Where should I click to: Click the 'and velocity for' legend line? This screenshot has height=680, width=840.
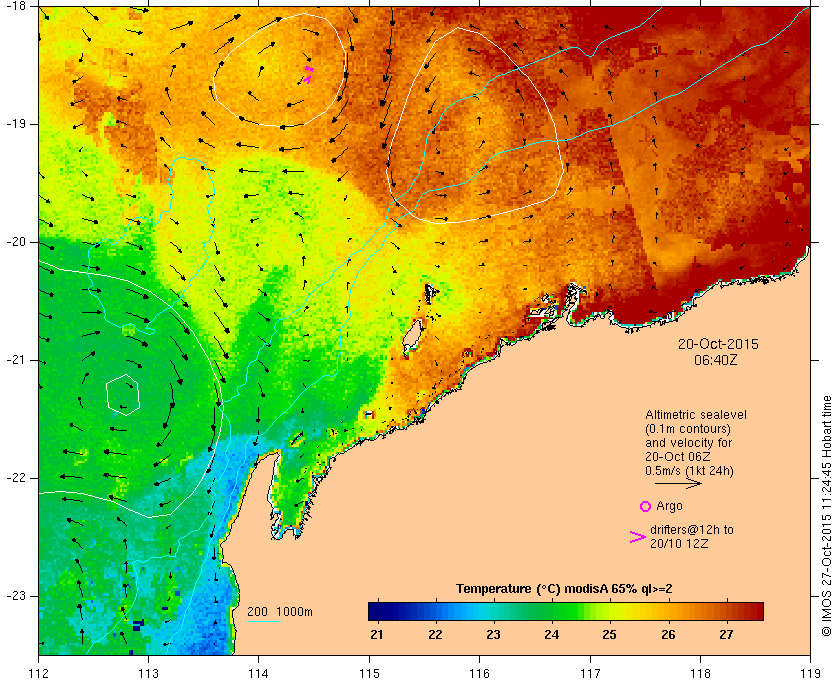[x=688, y=443]
